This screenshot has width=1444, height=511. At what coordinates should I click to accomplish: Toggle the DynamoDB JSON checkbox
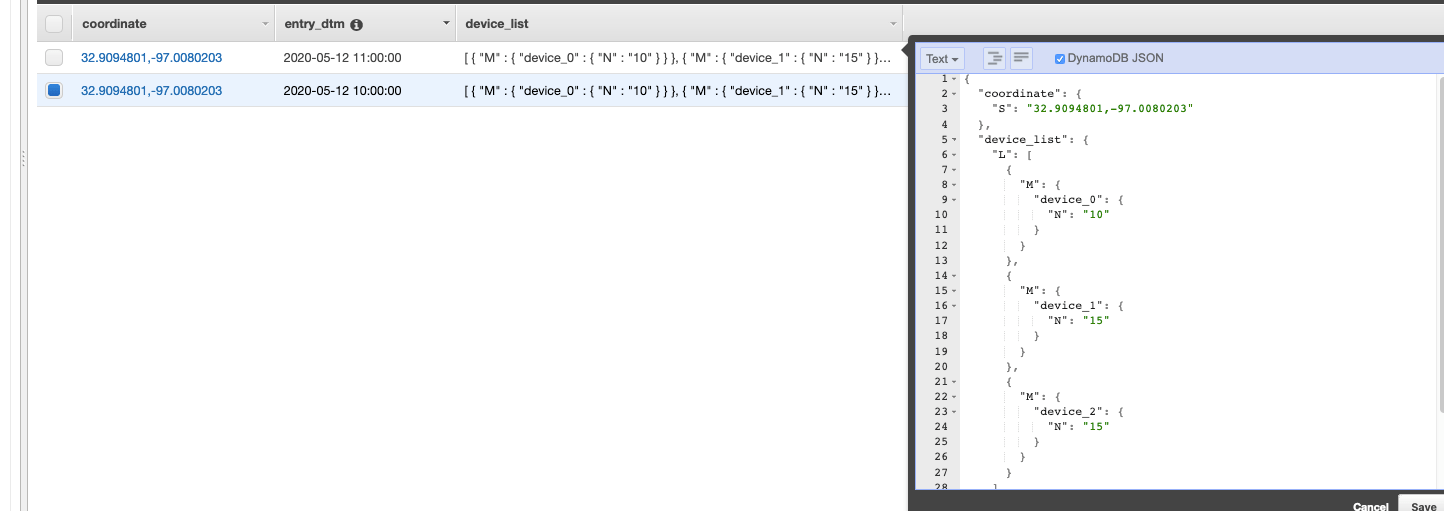pyautogui.click(x=1060, y=59)
